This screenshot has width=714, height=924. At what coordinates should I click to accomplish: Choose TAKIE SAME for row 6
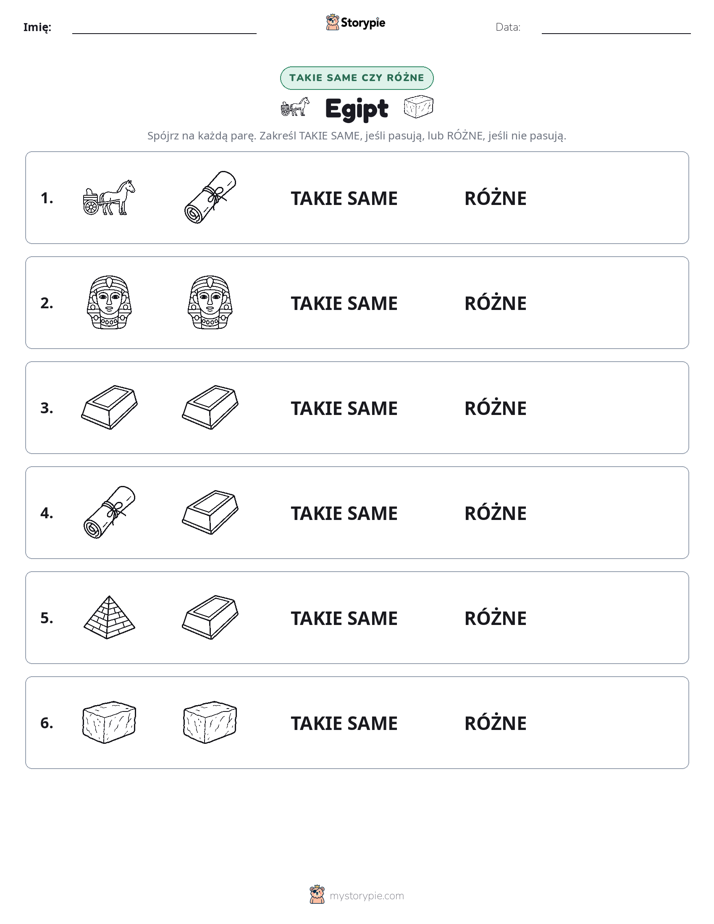344,722
